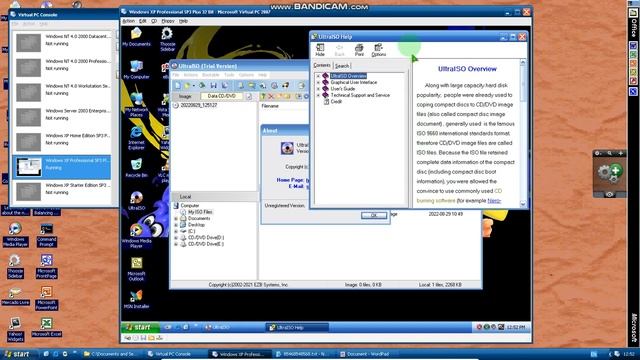Open the File menu in UltraISO
Viewport: 640px width, 360px height.
click(176, 75)
